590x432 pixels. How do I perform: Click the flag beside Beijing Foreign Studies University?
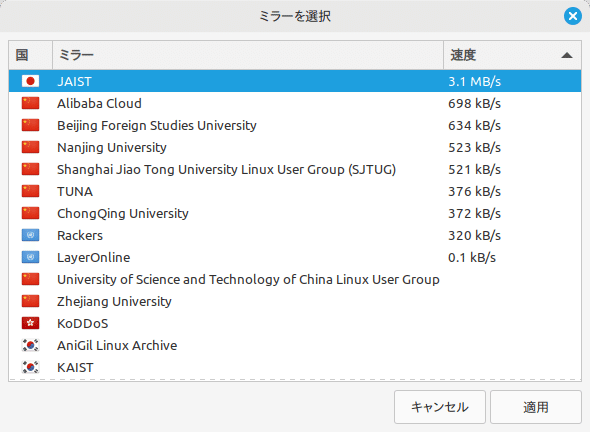(30, 125)
